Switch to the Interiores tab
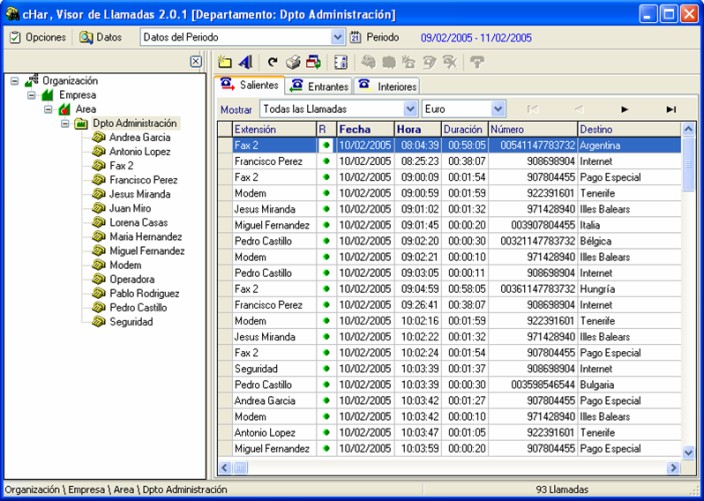 coord(387,86)
